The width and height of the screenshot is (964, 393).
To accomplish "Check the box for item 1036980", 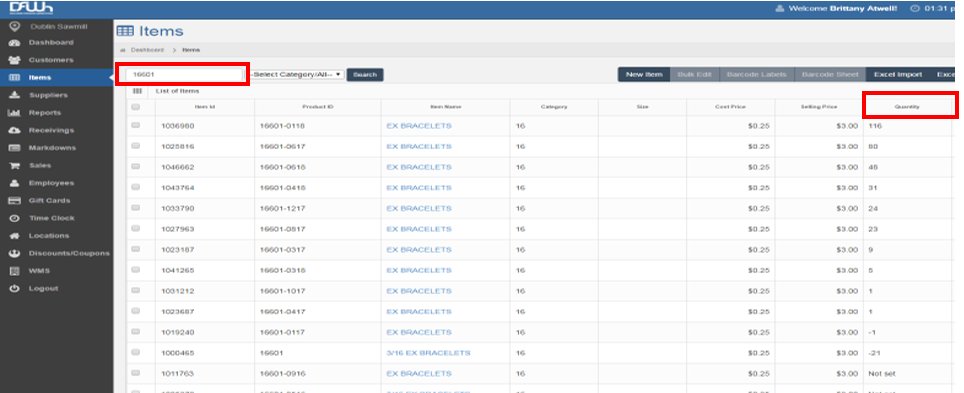I will tap(136, 125).
